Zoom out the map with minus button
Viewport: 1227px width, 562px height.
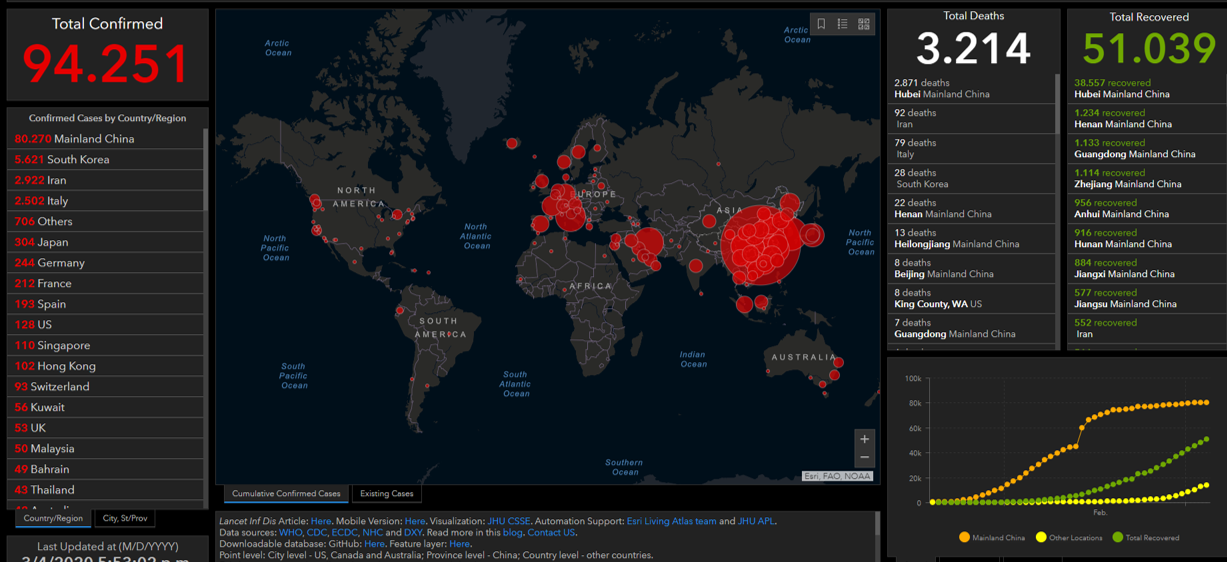tap(864, 458)
